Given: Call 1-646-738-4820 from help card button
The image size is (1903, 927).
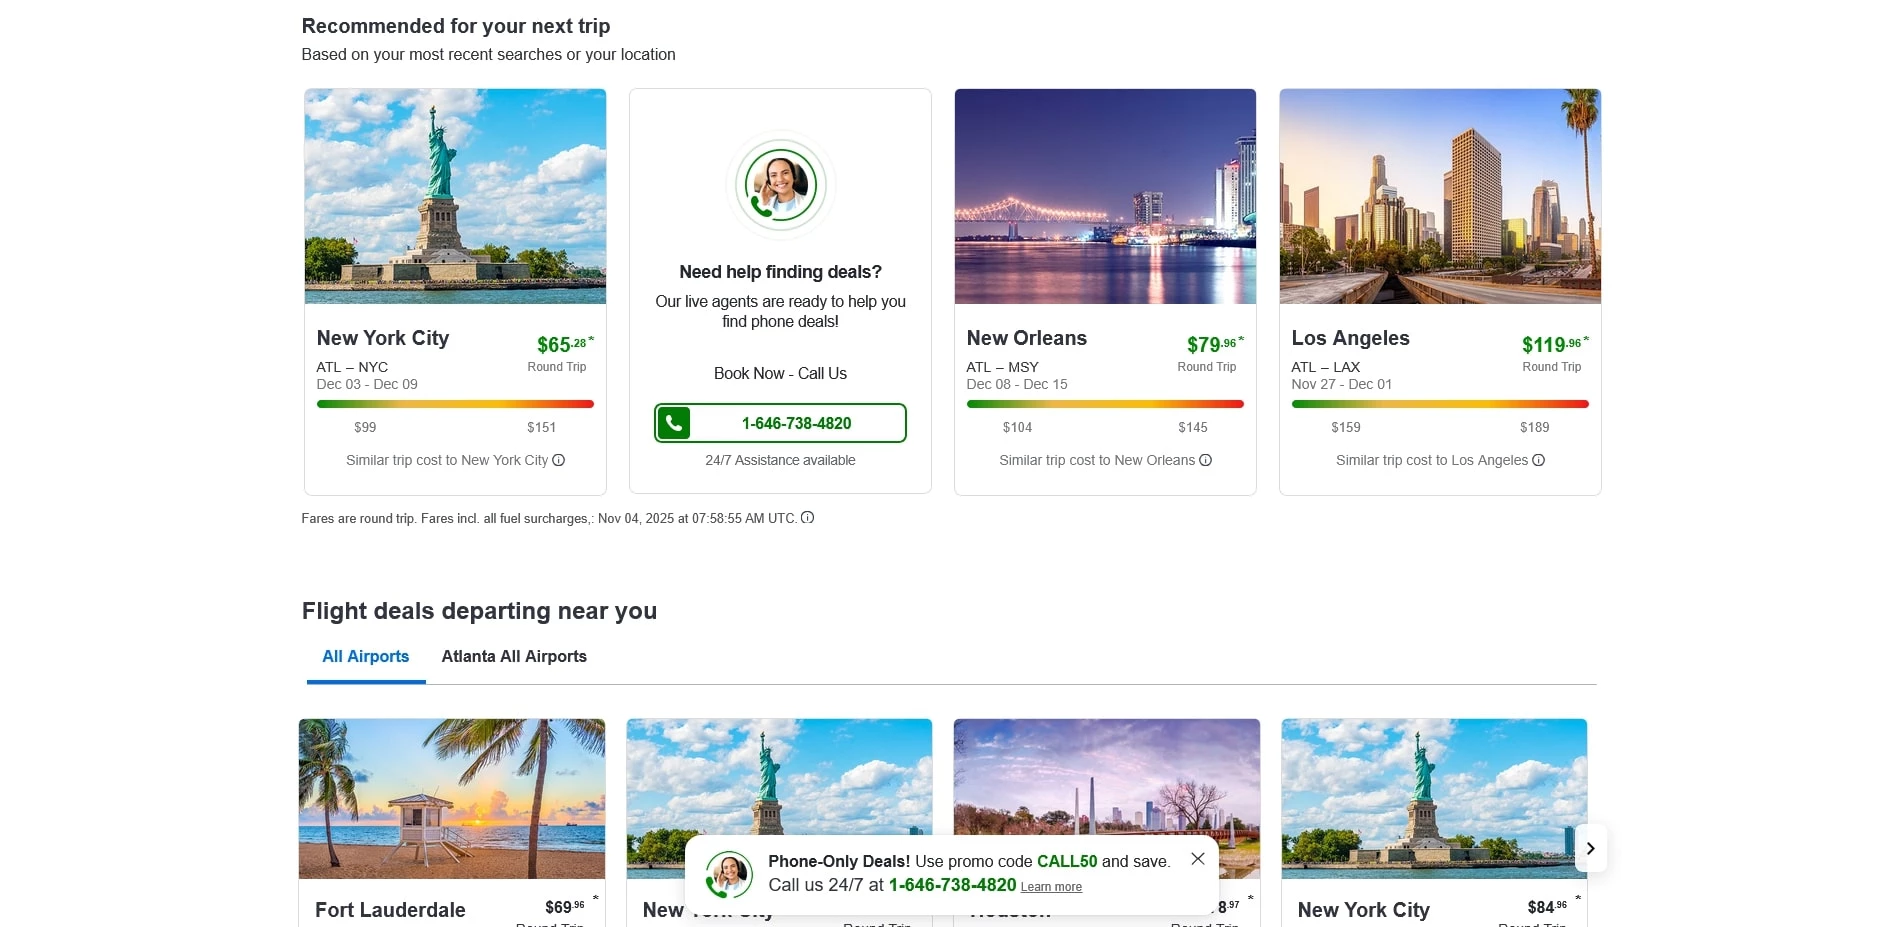Looking at the screenshot, I should (796, 423).
